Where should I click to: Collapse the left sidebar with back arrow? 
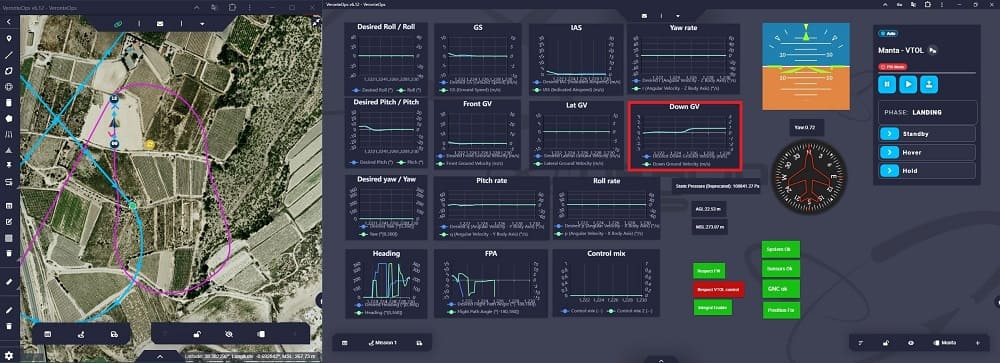point(9,22)
